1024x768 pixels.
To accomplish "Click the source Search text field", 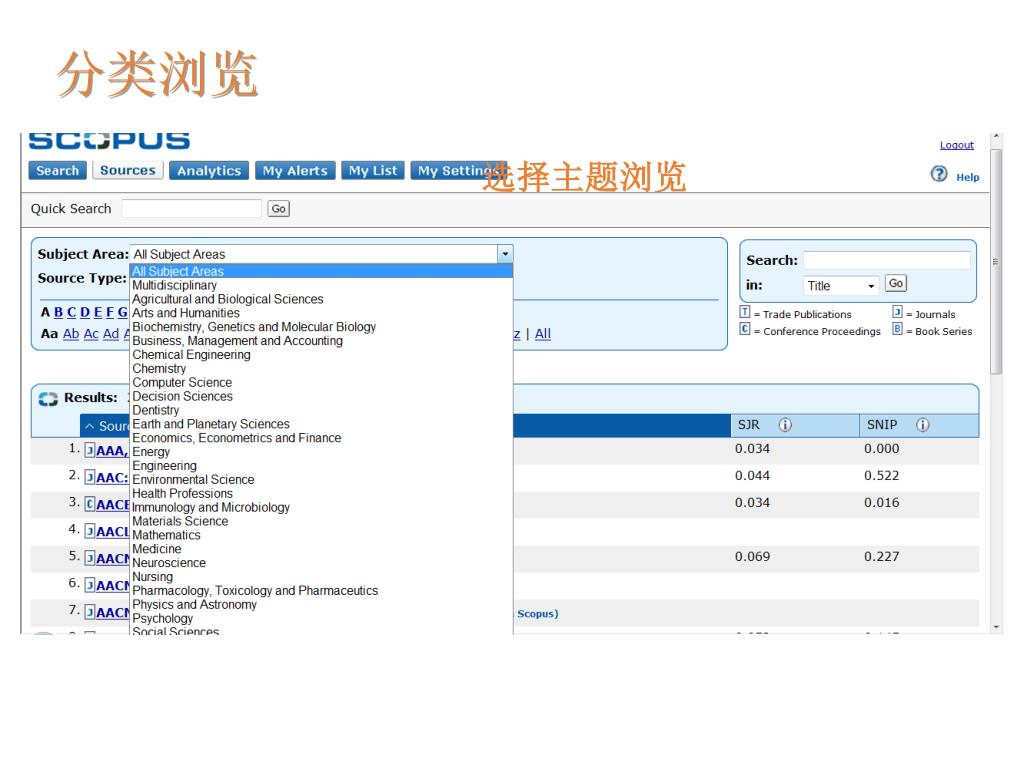I will pyautogui.click(x=886, y=260).
